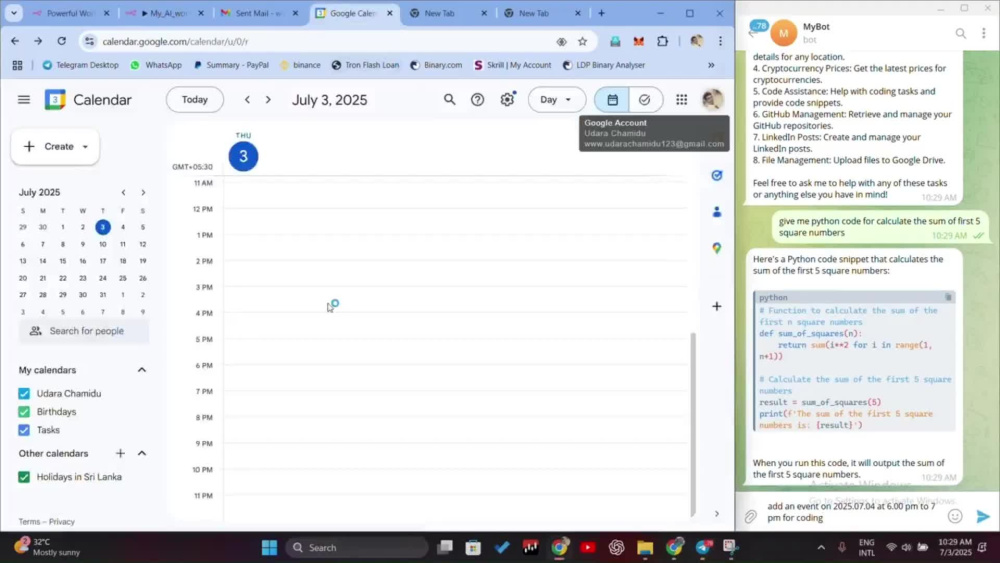Toggle Udara Chamidu calendar checkbox
The height and width of the screenshot is (563, 1000).
click(x=24, y=393)
